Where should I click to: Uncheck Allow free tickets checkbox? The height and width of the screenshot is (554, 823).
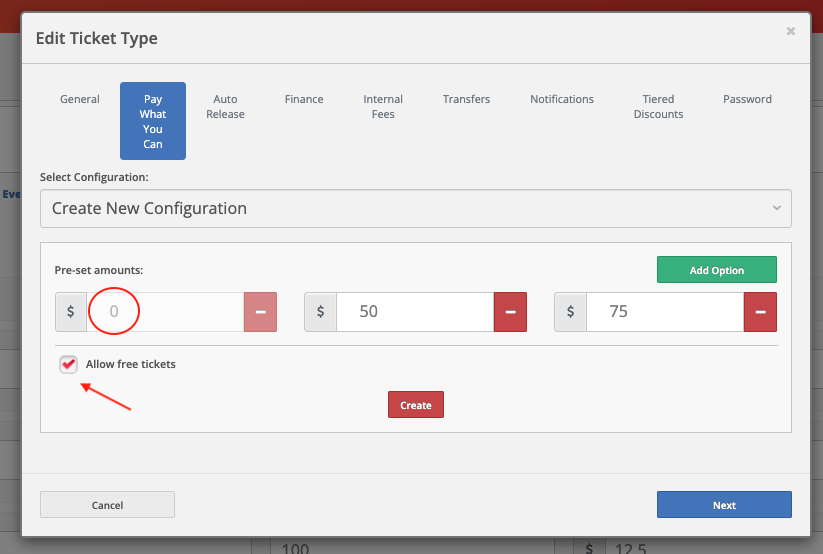click(x=68, y=364)
